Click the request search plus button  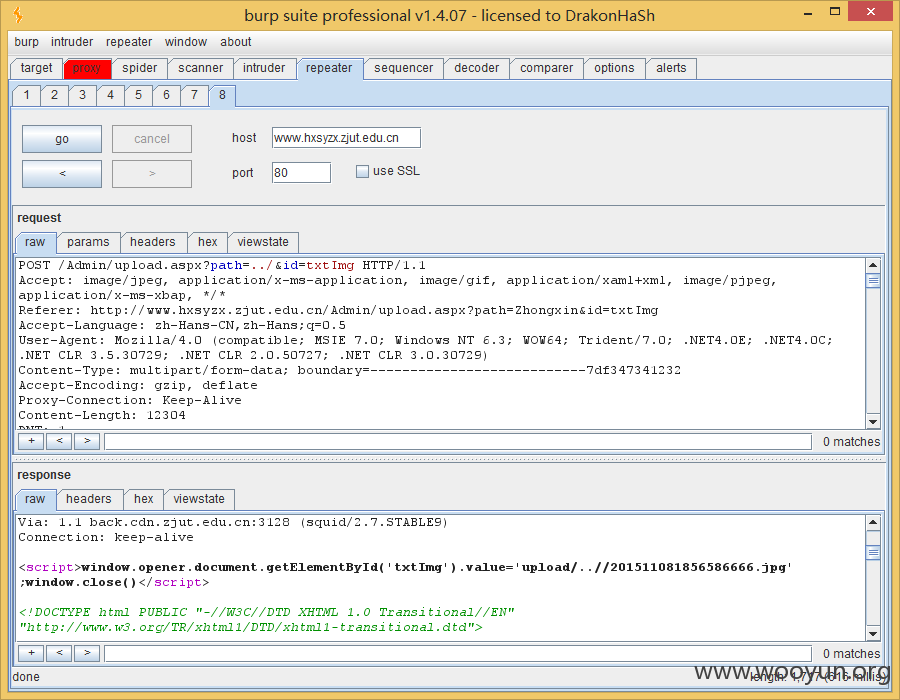32,441
